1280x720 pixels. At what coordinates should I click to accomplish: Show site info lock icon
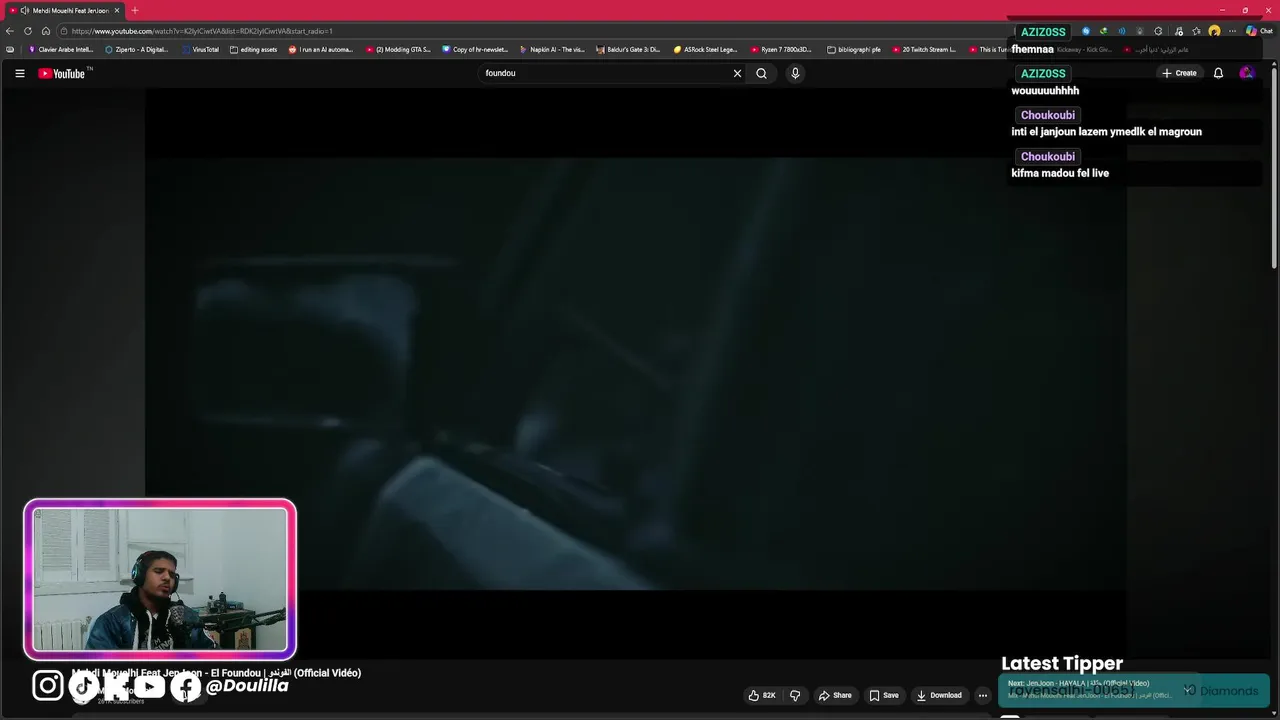[x=63, y=31]
